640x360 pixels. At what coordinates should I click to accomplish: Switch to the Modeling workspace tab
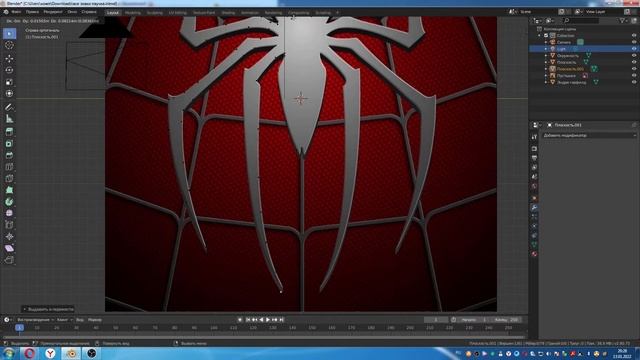pos(133,13)
